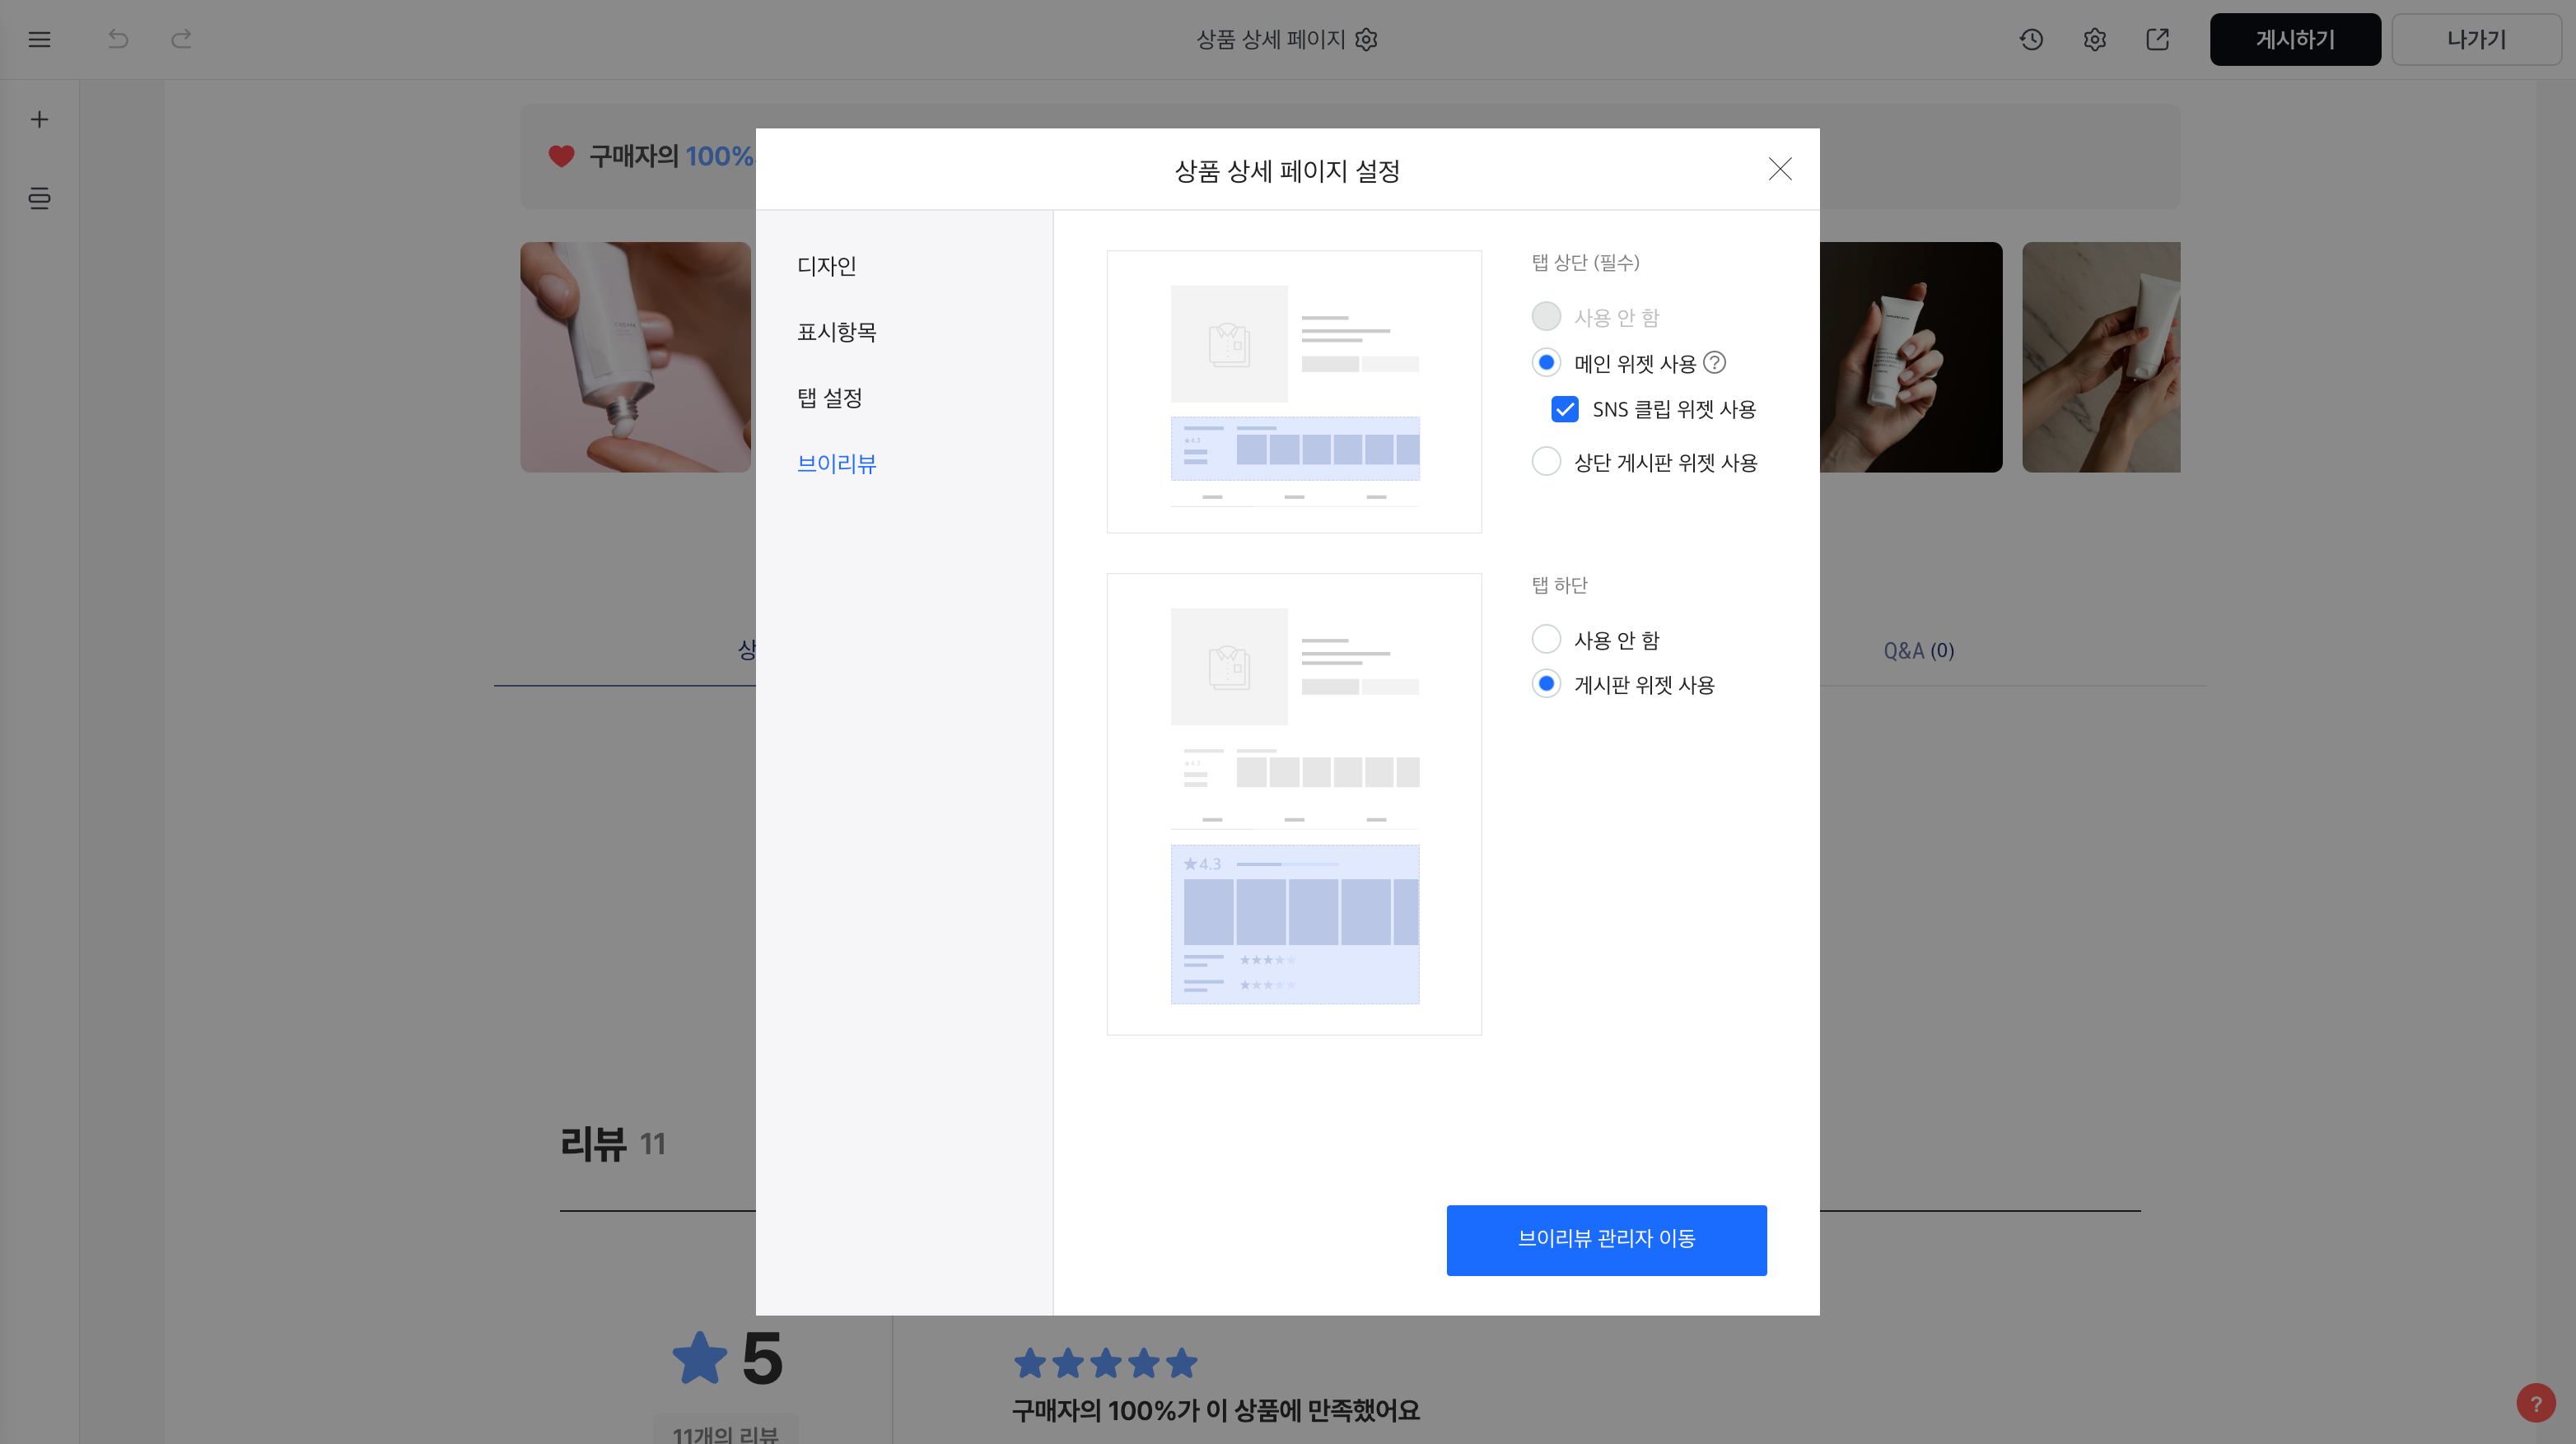Switch to the 디자인 tab
Image resolution: width=2576 pixels, height=1444 pixels.
826,266
